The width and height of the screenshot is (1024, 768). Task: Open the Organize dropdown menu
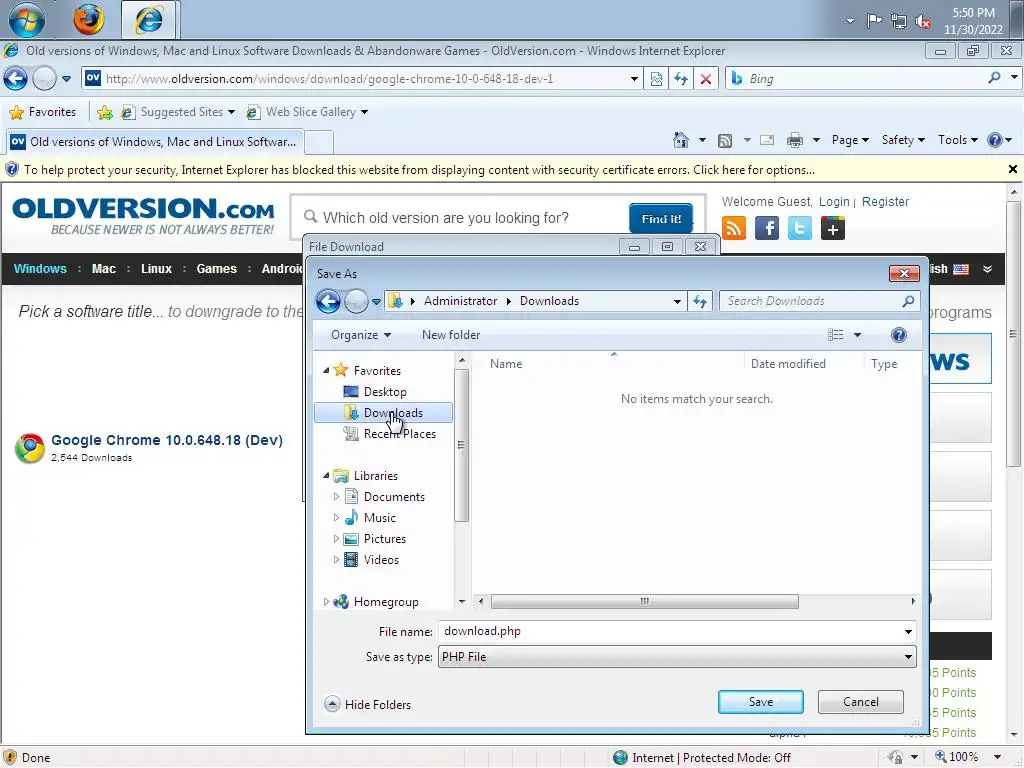point(360,335)
